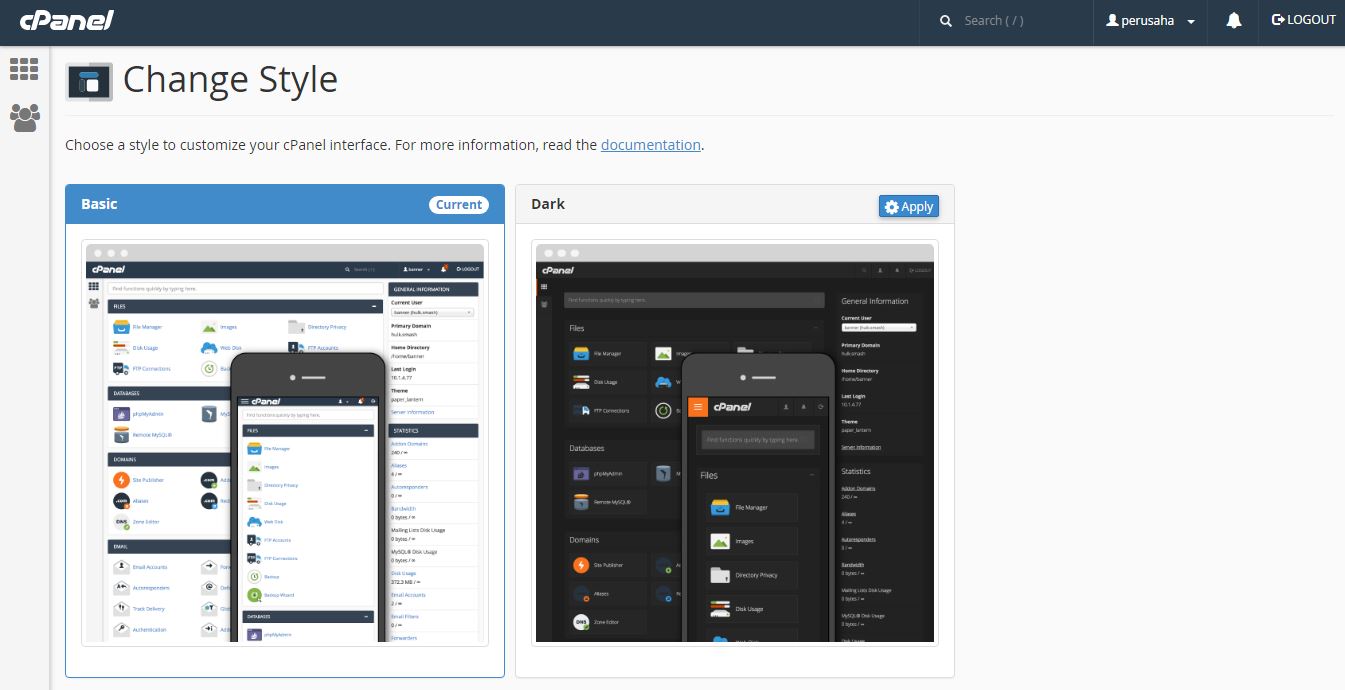
Task: Focus the Search input field
Action: coord(1023,21)
